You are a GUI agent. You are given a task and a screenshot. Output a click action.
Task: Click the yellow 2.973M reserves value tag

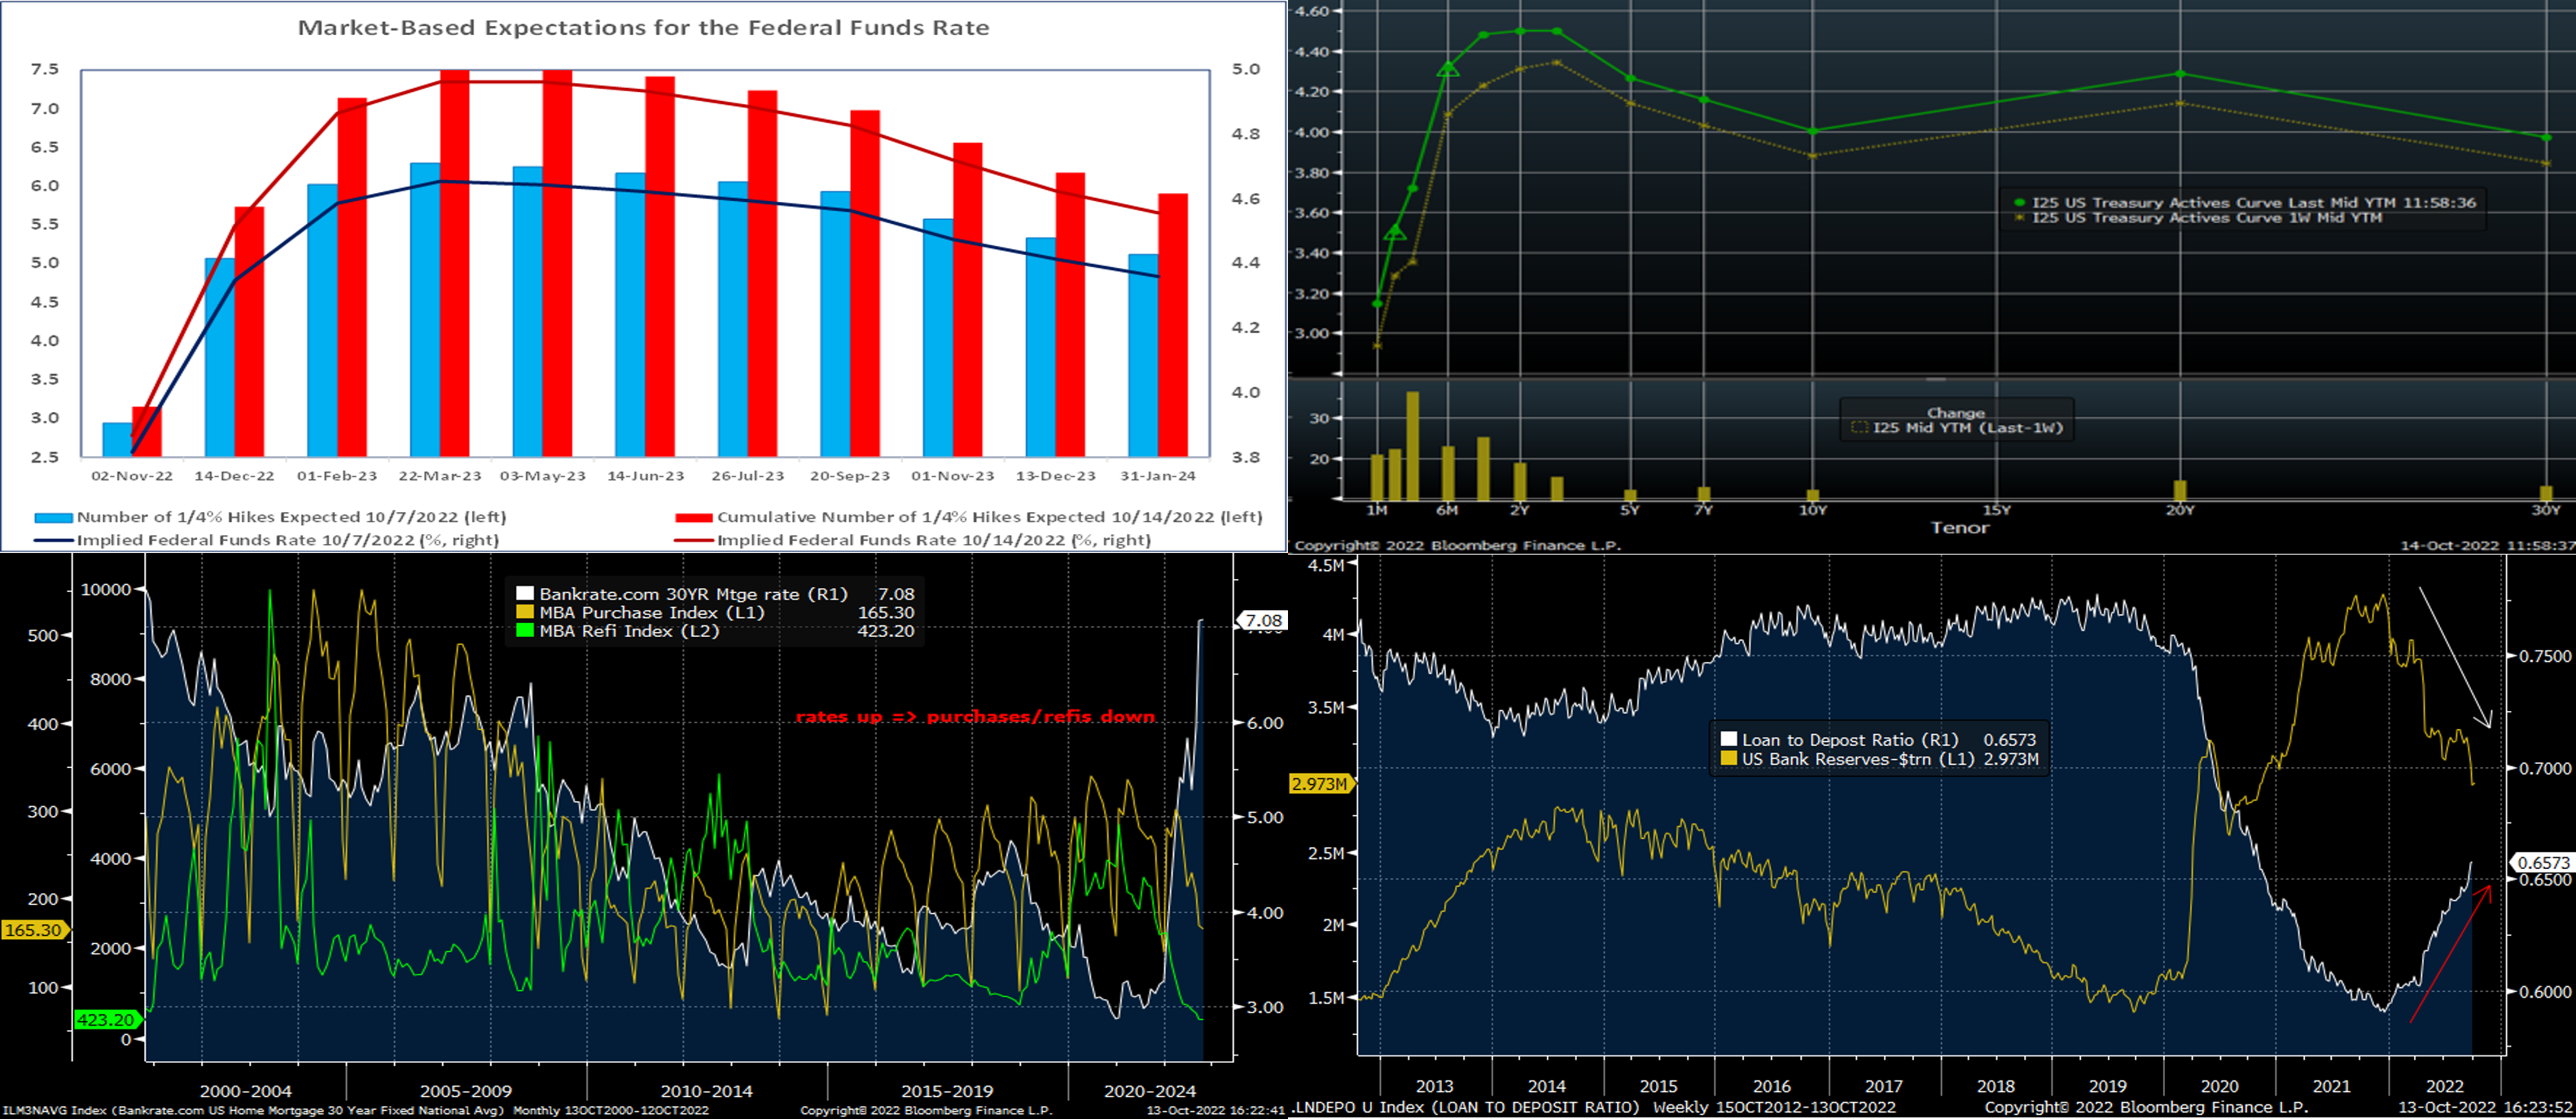click(1319, 784)
